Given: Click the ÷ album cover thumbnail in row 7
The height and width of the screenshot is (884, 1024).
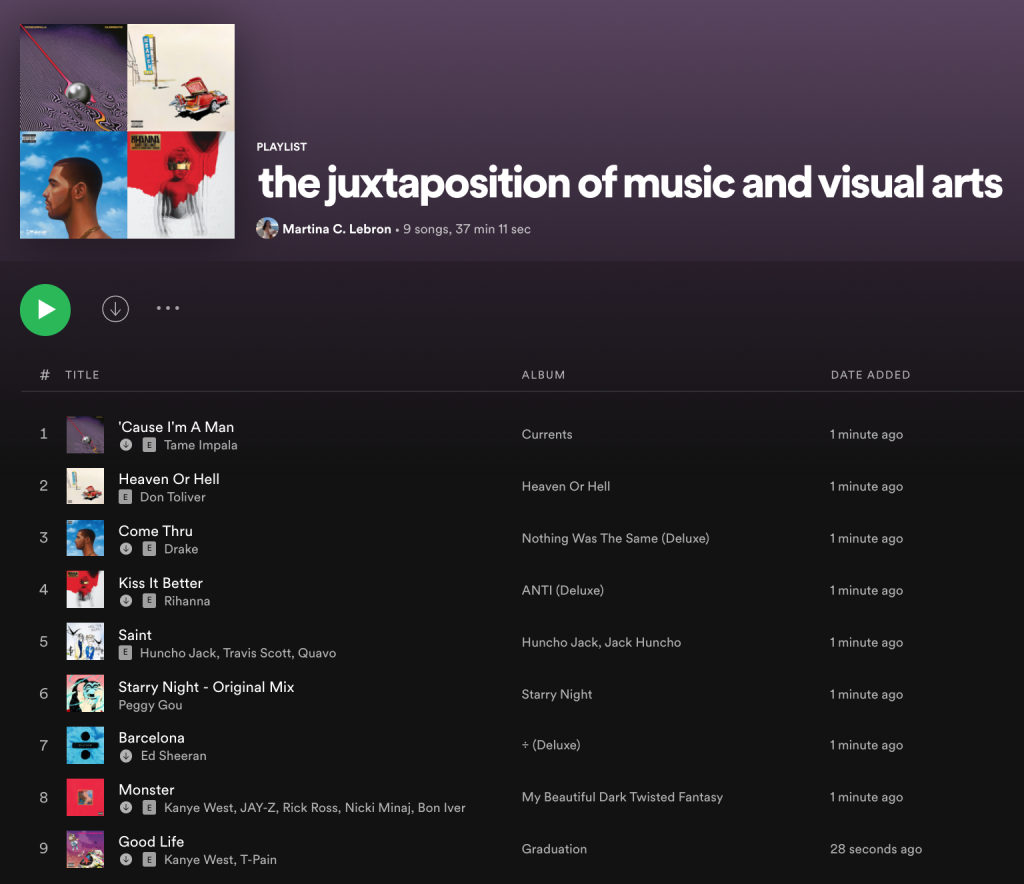Looking at the screenshot, I should click(85, 745).
